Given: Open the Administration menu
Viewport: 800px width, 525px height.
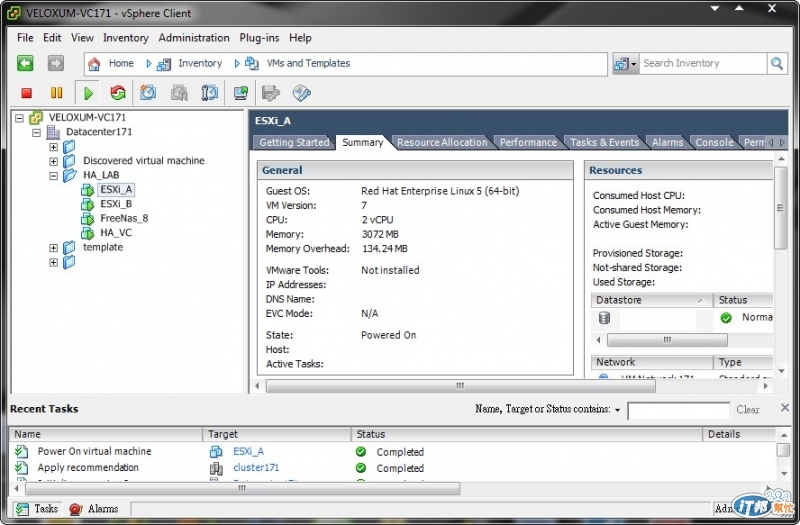Looking at the screenshot, I should pyautogui.click(x=194, y=38).
